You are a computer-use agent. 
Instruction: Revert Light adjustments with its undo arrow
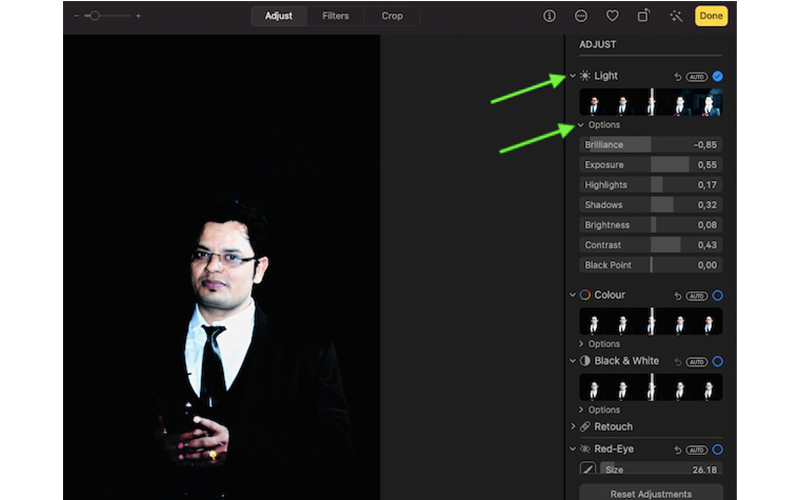coord(678,76)
